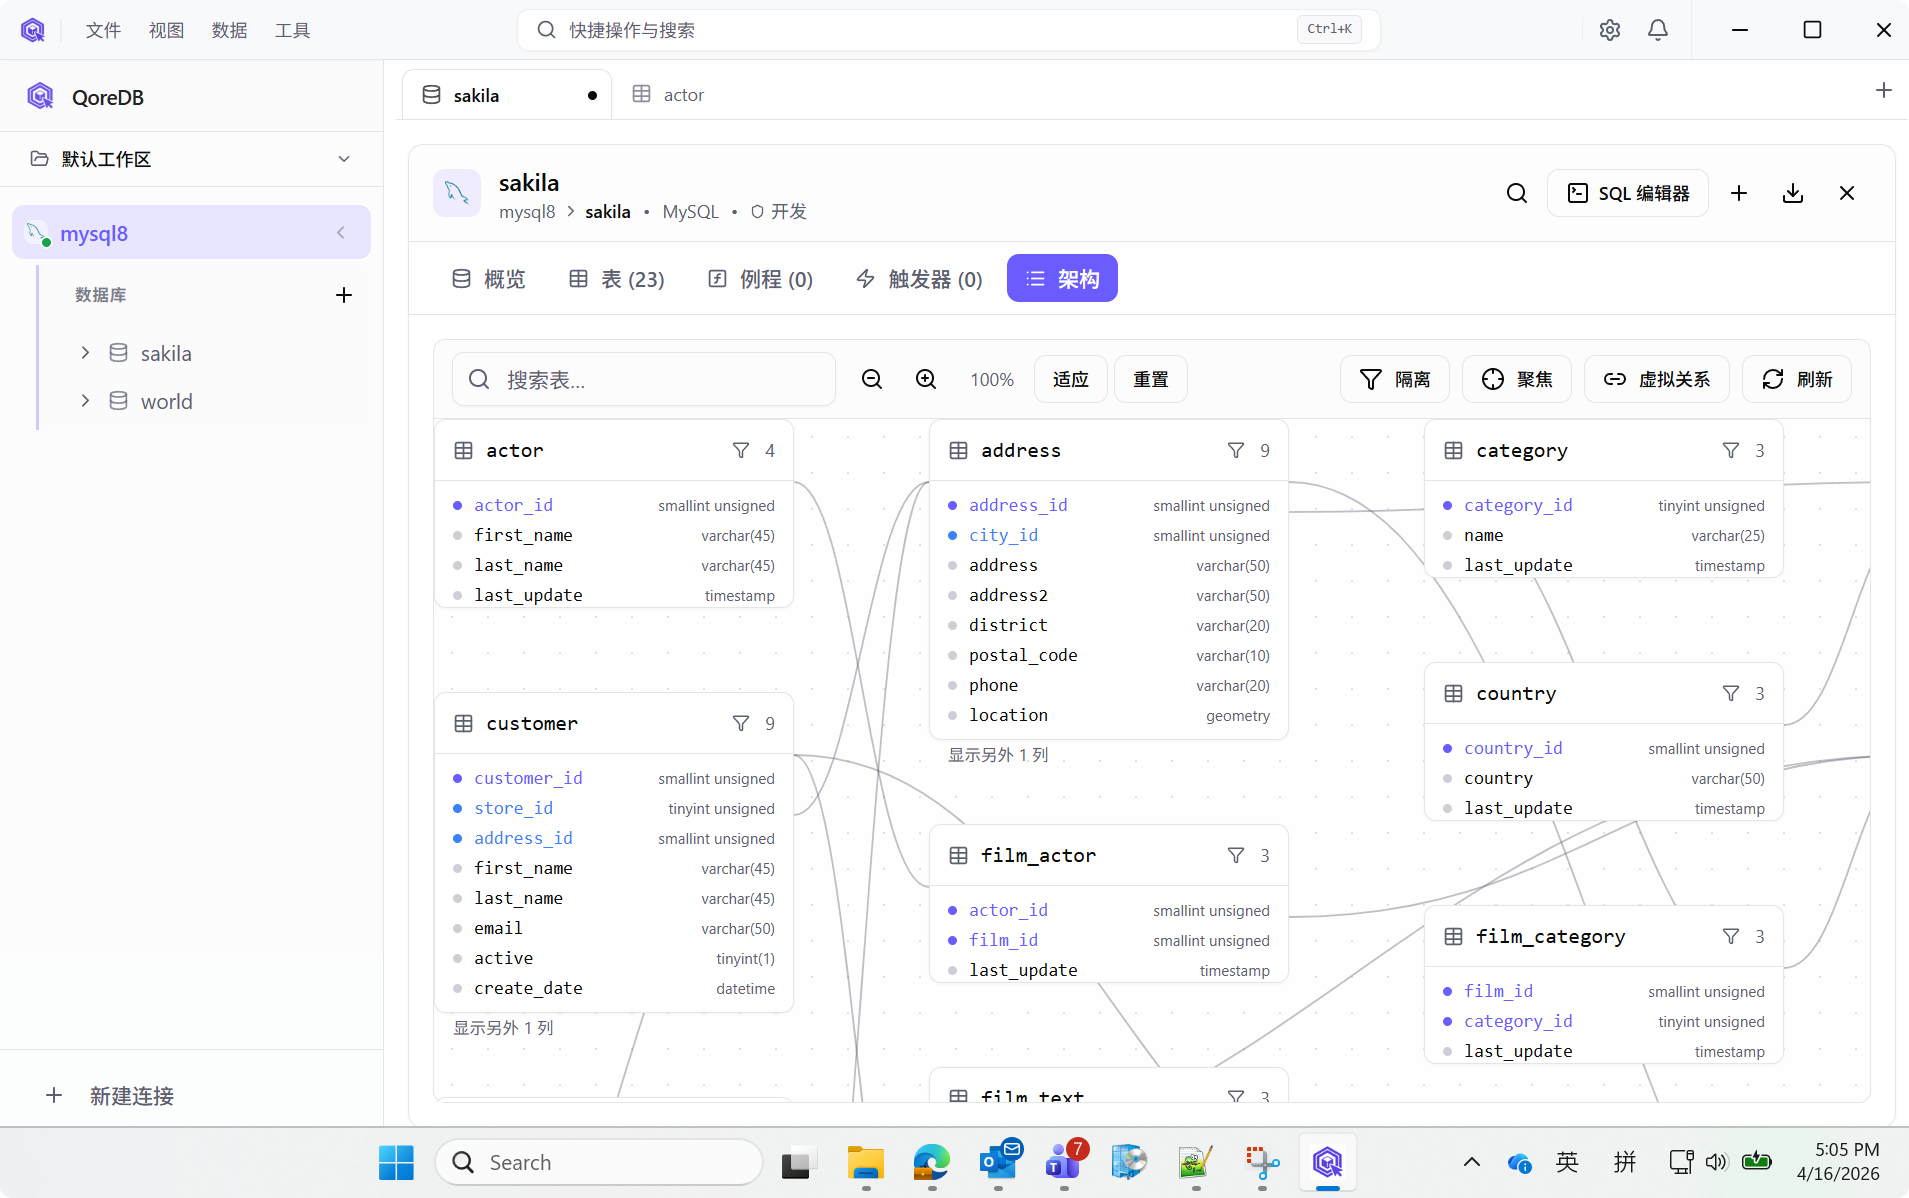This screenshot has height=1198, width=1909.
Task: Click filter icon on film_actor table
Action: point(1236,855)
